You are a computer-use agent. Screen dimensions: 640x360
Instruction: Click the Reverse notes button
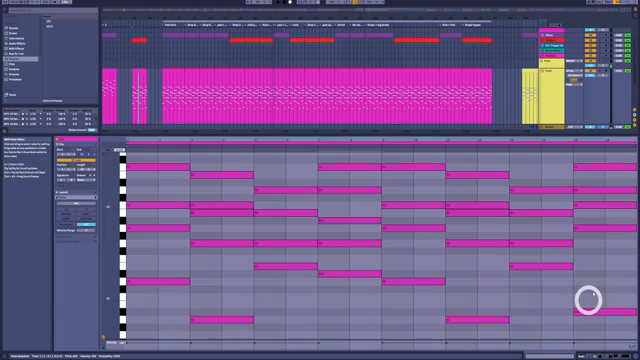66,214
